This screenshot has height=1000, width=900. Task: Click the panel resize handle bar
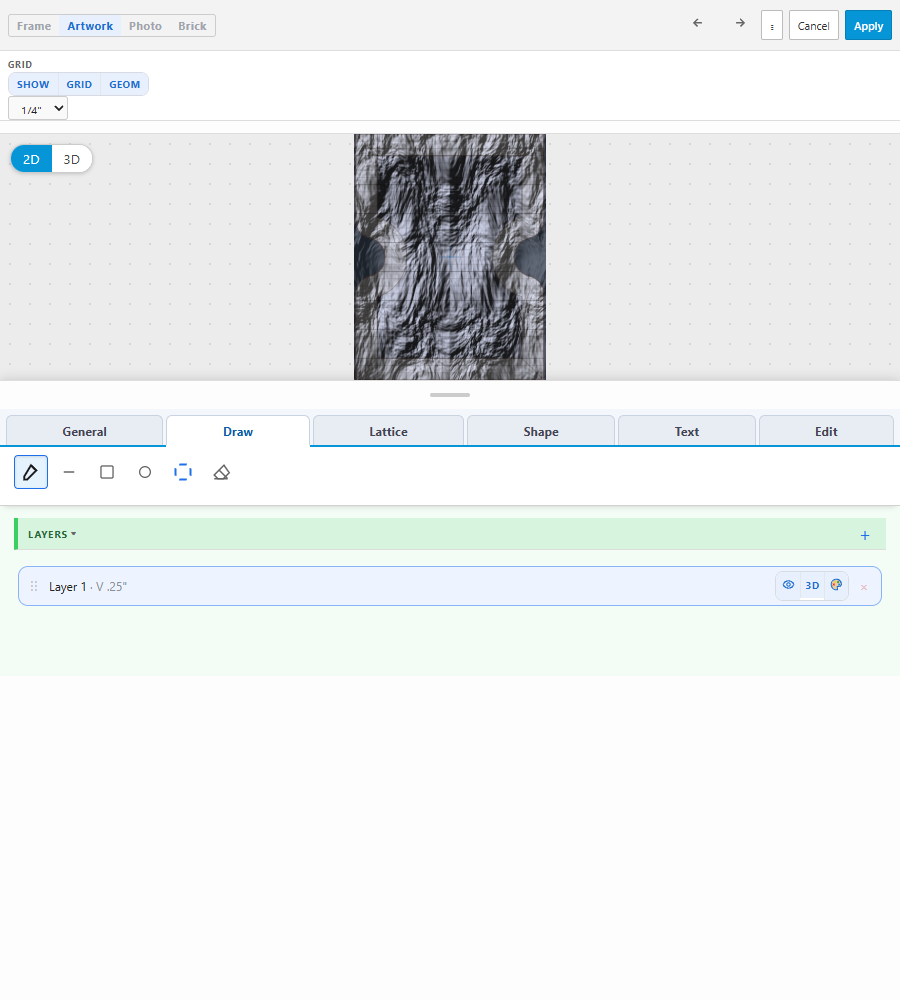pyautogui.click(x=450, y=395)
